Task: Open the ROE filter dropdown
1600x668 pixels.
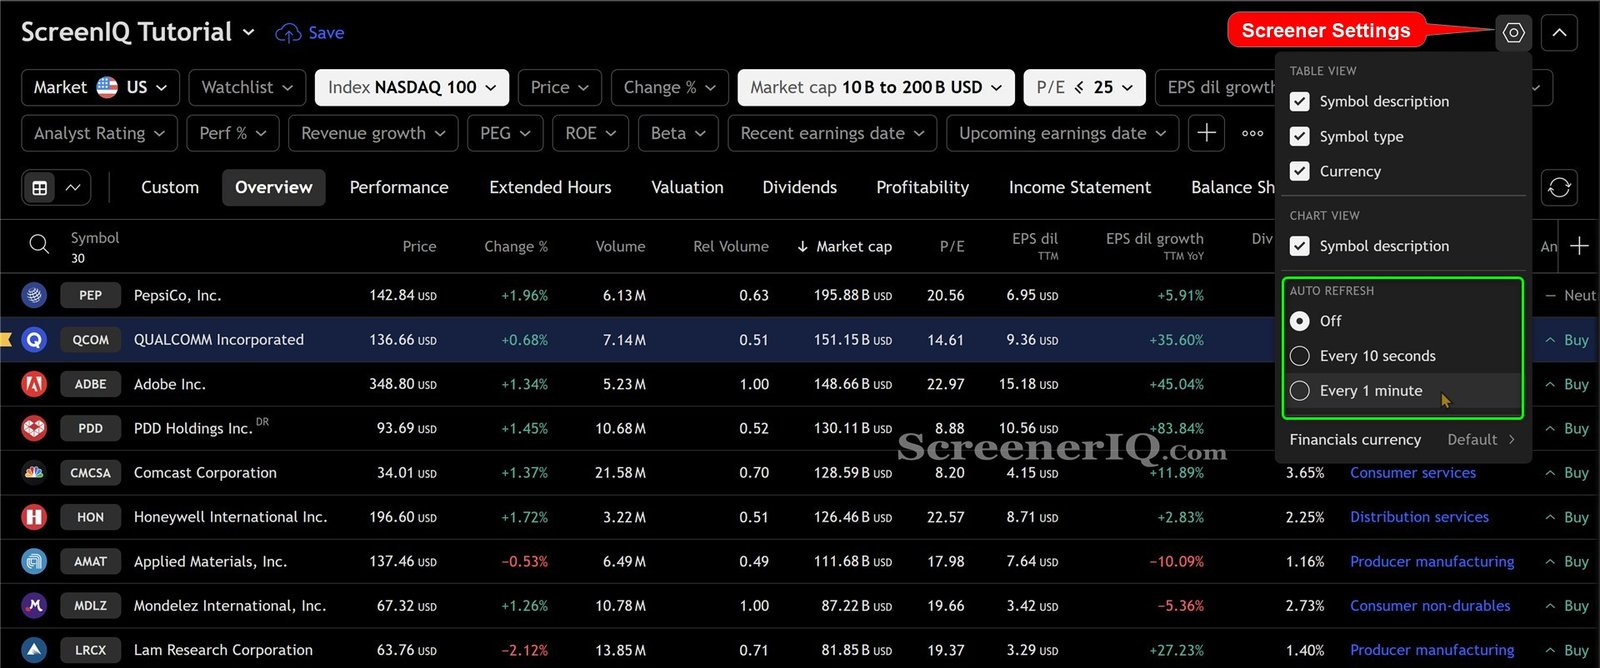Action: [x=590, y=133]
